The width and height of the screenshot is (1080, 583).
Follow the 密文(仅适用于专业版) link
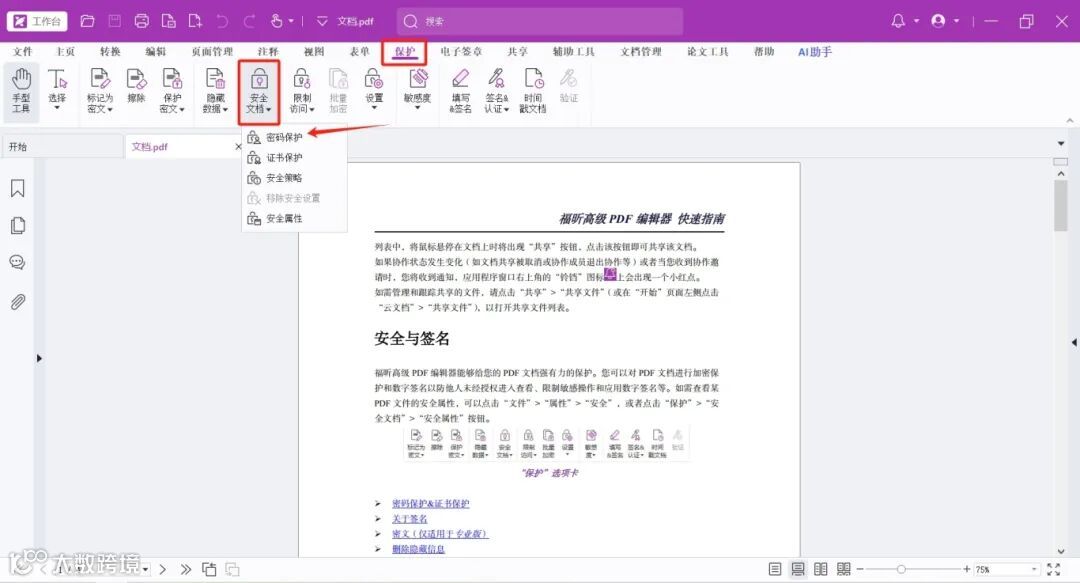tap(440, 534)
